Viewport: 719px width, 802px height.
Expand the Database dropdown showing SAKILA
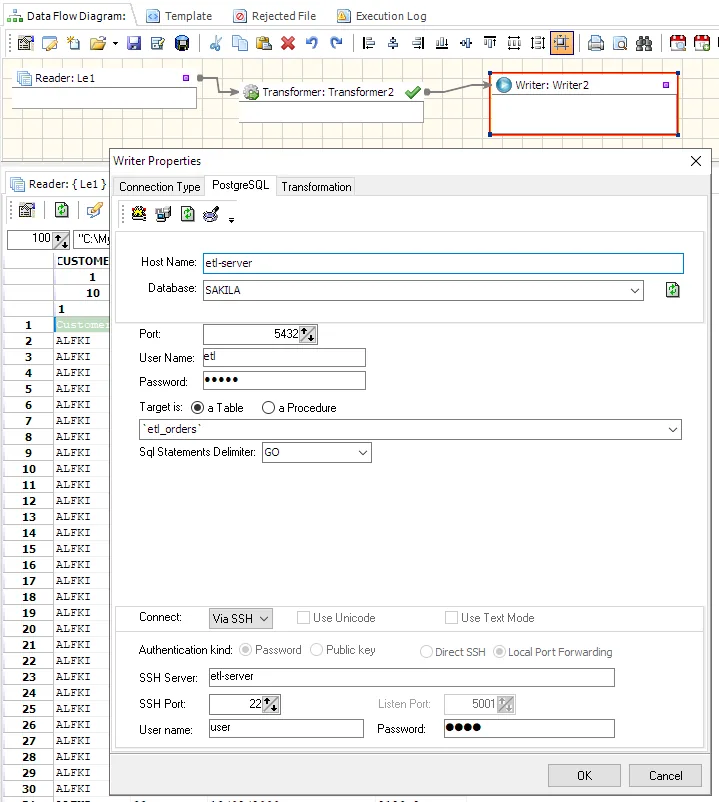pos(635,291)
